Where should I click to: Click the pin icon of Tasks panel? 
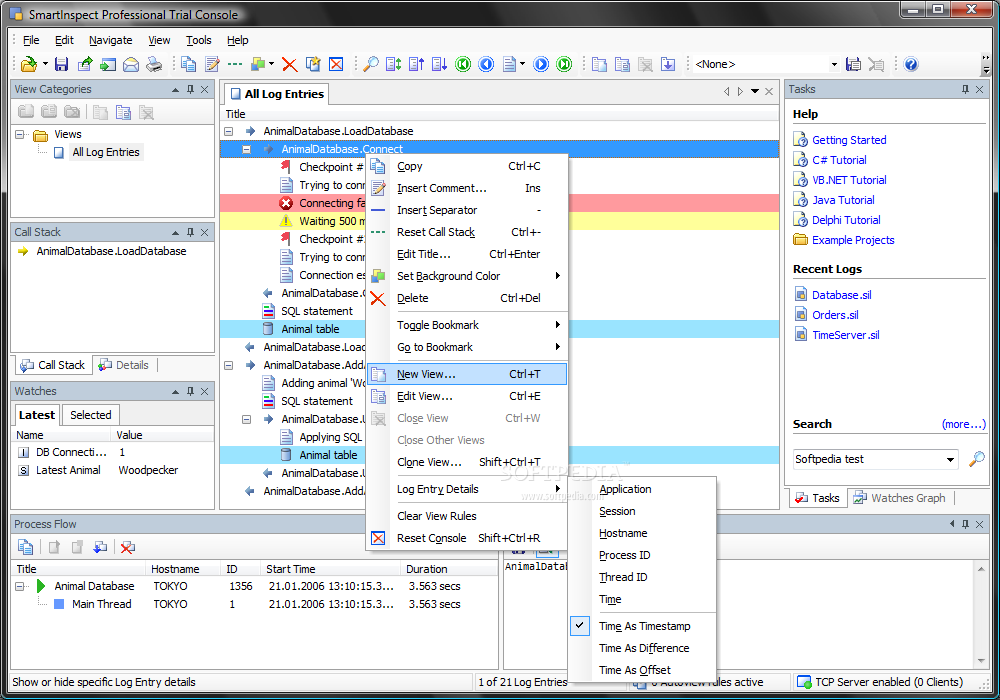coord(966,89)
